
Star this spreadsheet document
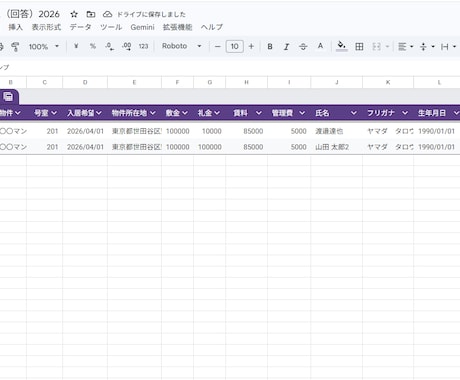pos(74,14)
